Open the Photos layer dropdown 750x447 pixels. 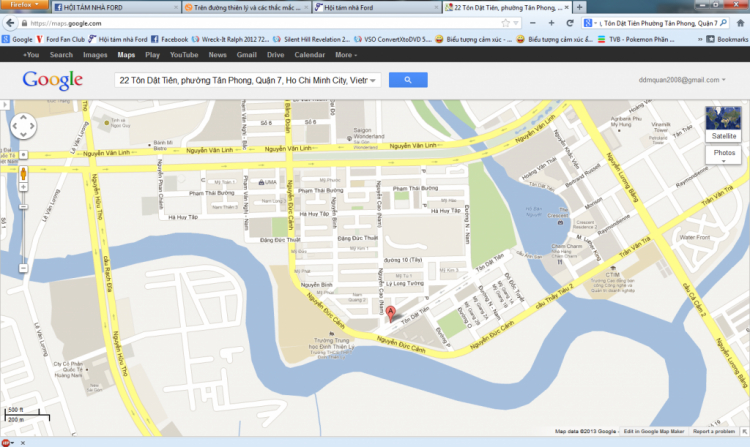[723, 156]
